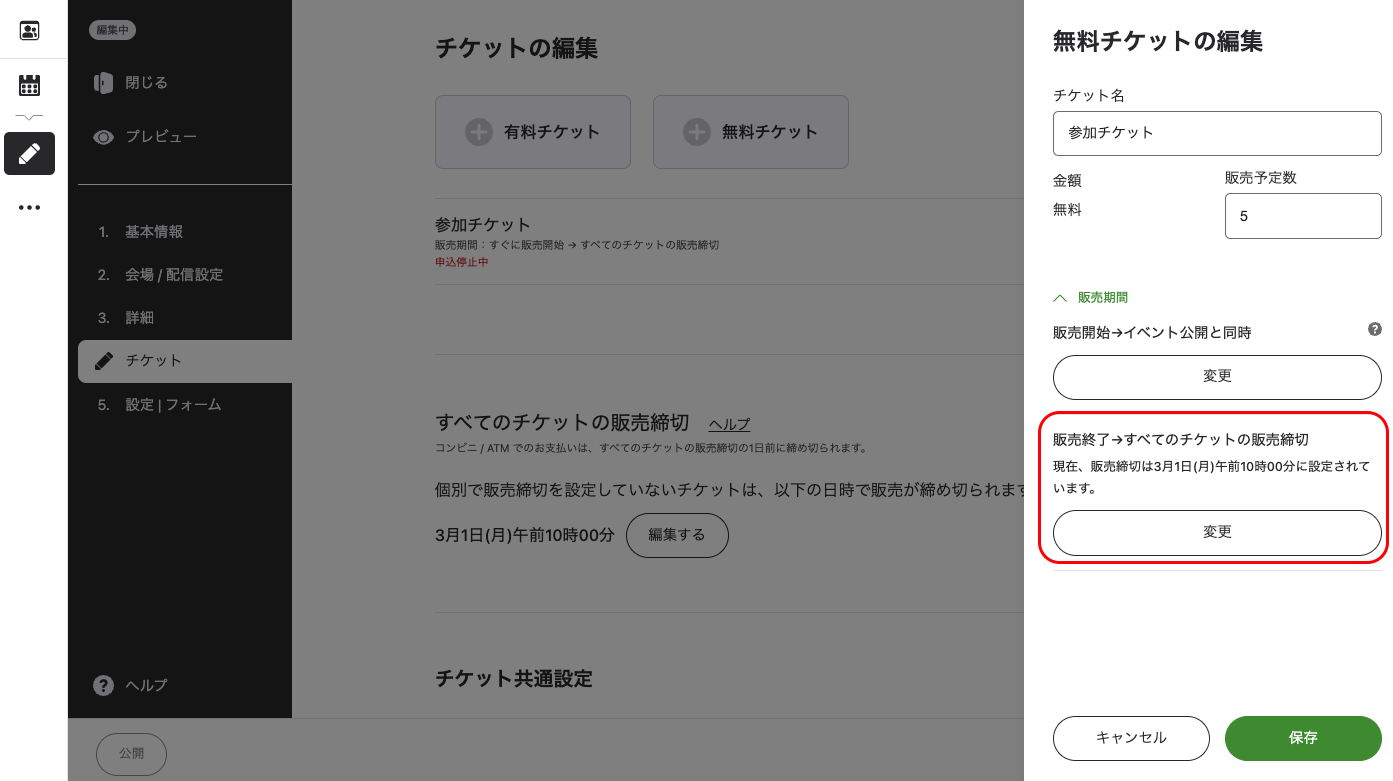Click the ヘルプ question icon at sidebar bottom

coord(103,685)
